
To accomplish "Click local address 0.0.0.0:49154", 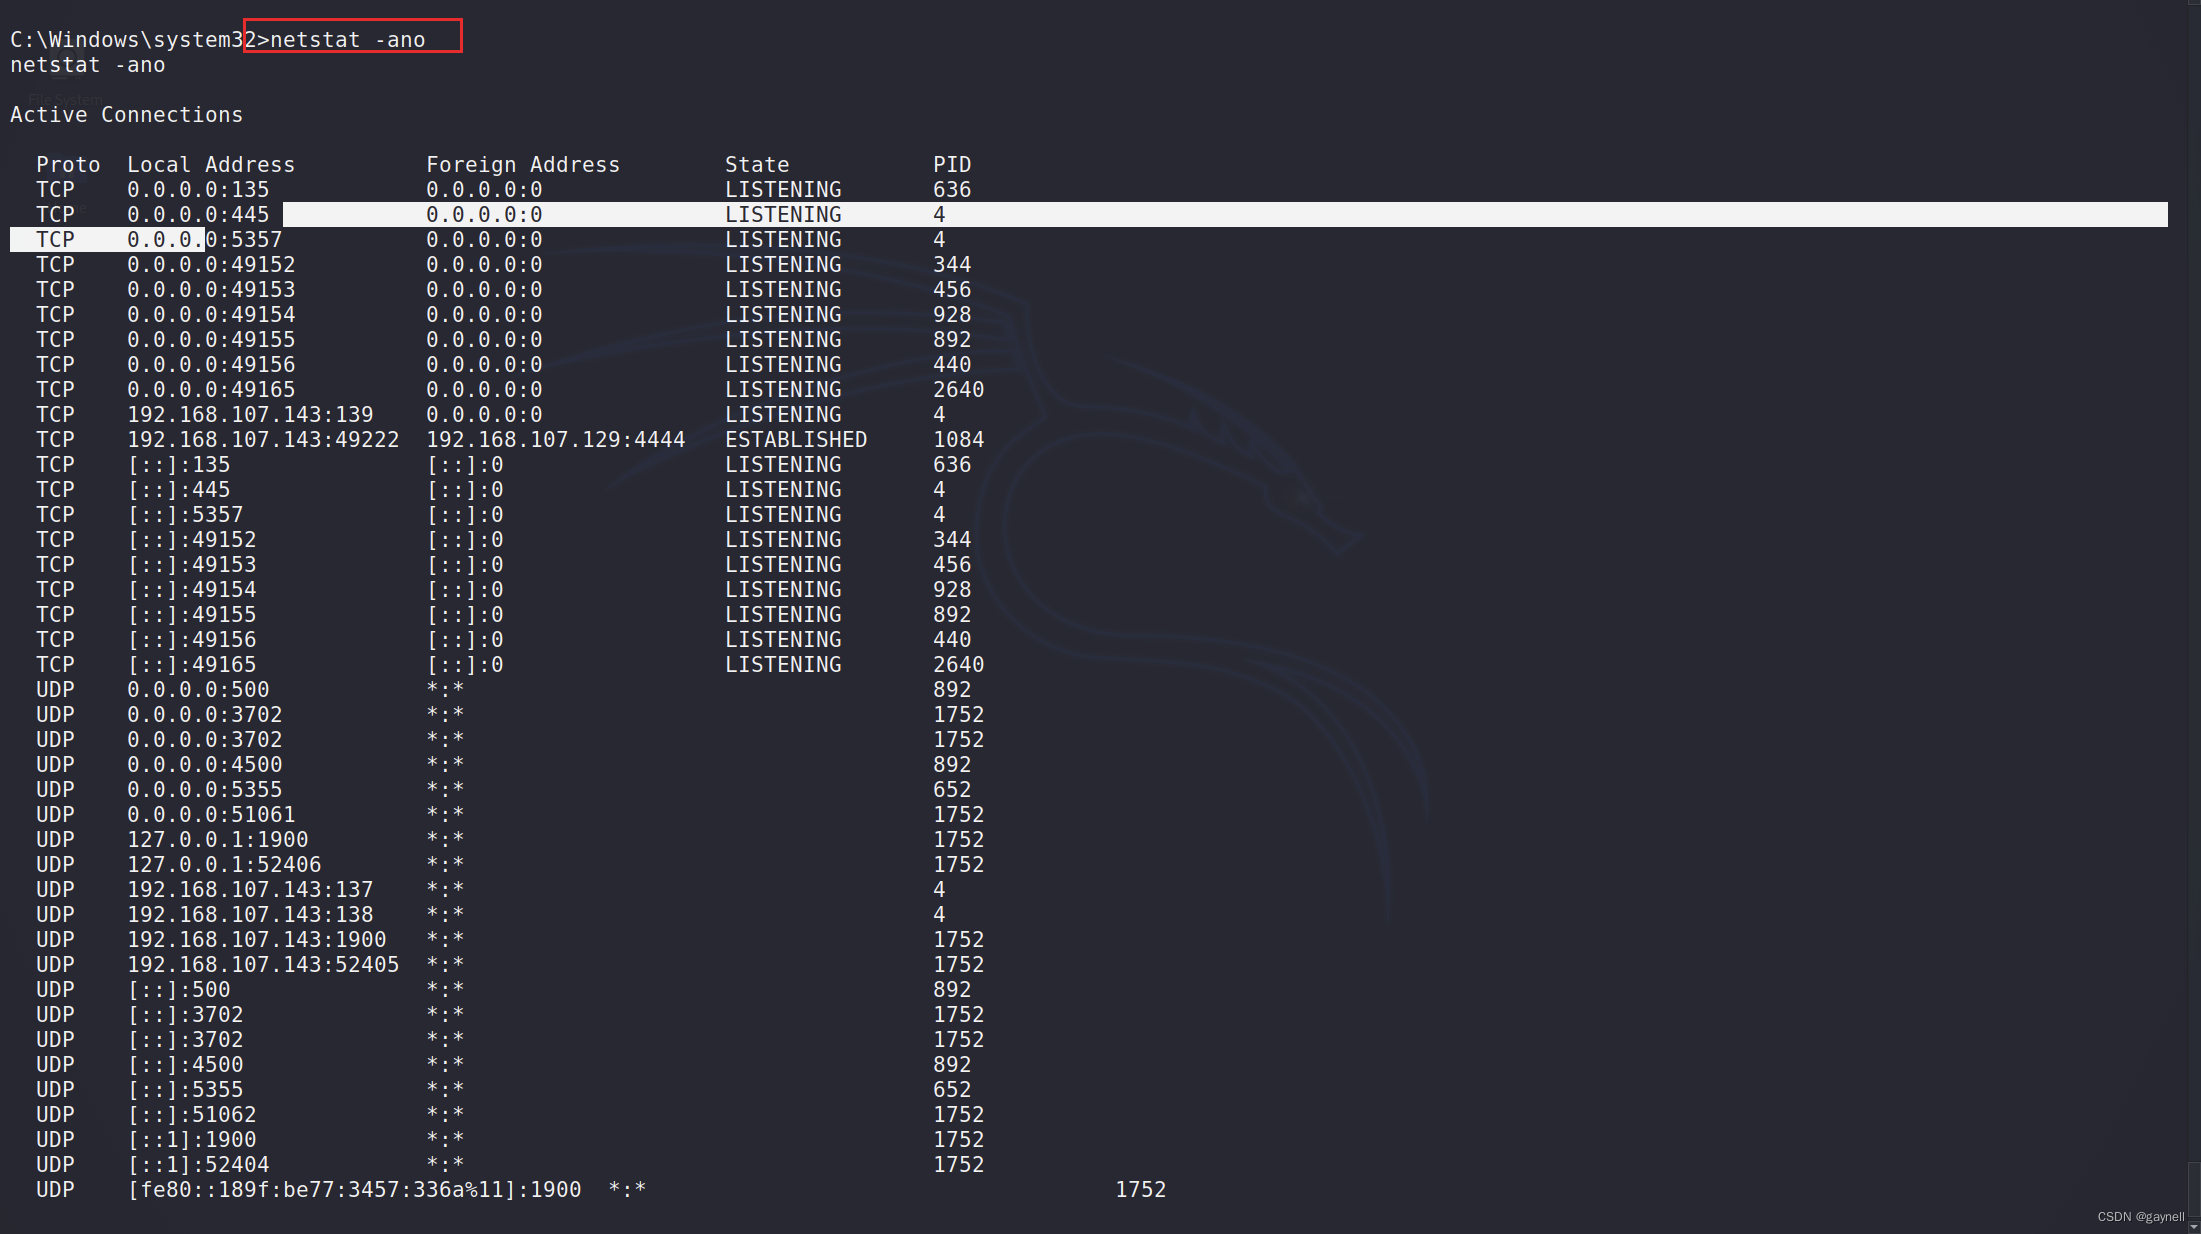I will pyautogui.click(x=211, y=315).
